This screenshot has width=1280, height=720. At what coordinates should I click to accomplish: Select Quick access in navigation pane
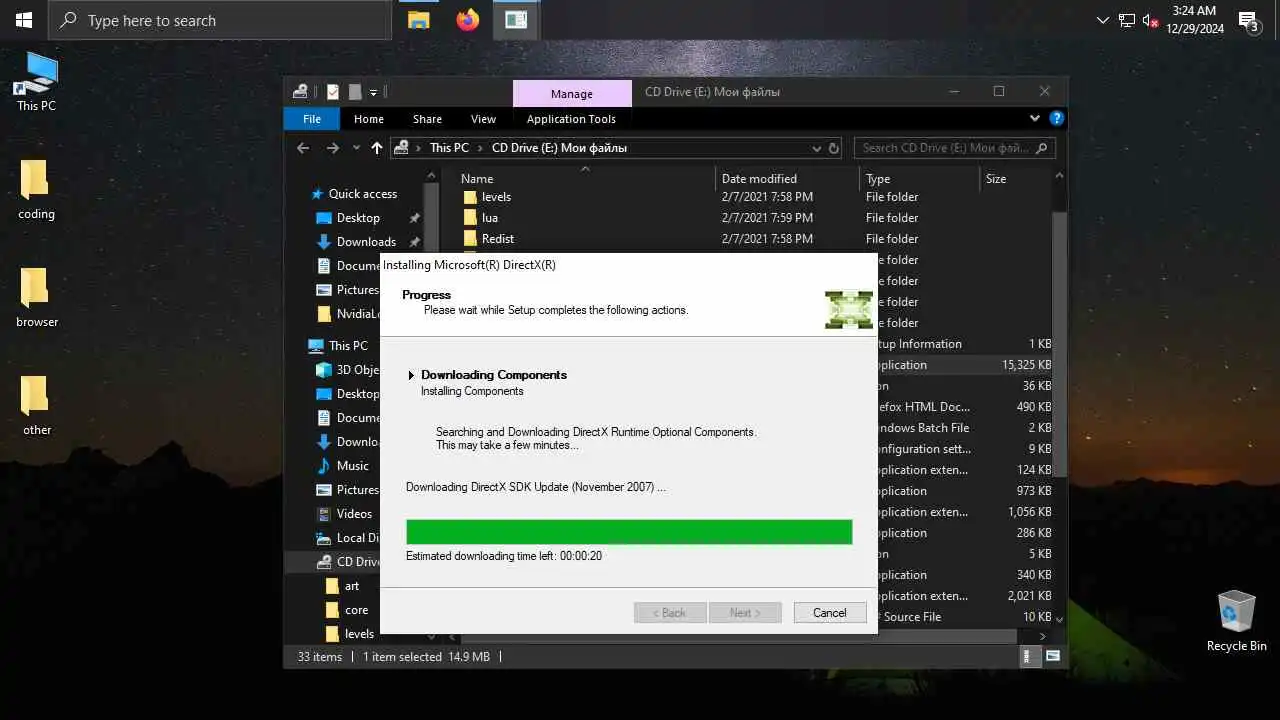[362, 194]
